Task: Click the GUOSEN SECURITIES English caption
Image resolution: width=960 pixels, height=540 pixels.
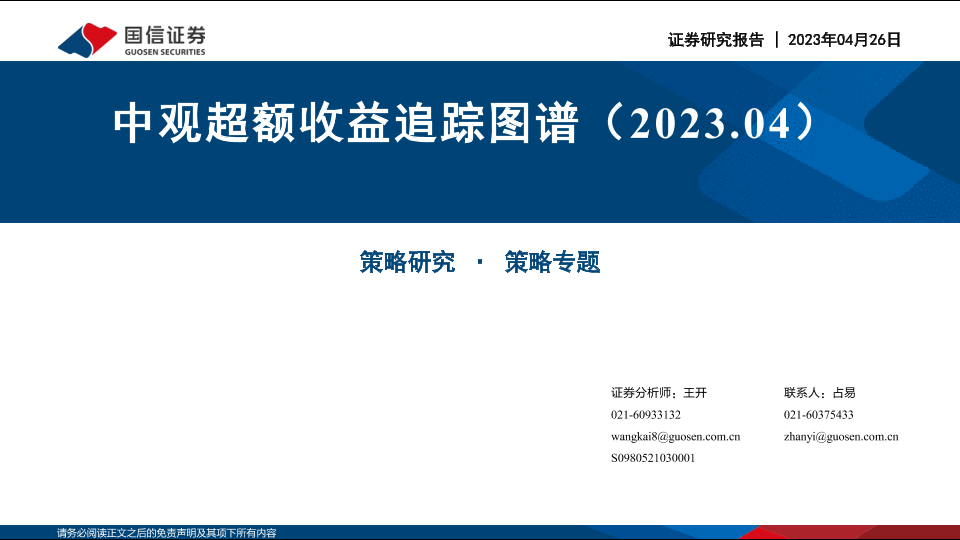Action: (165, 52)
